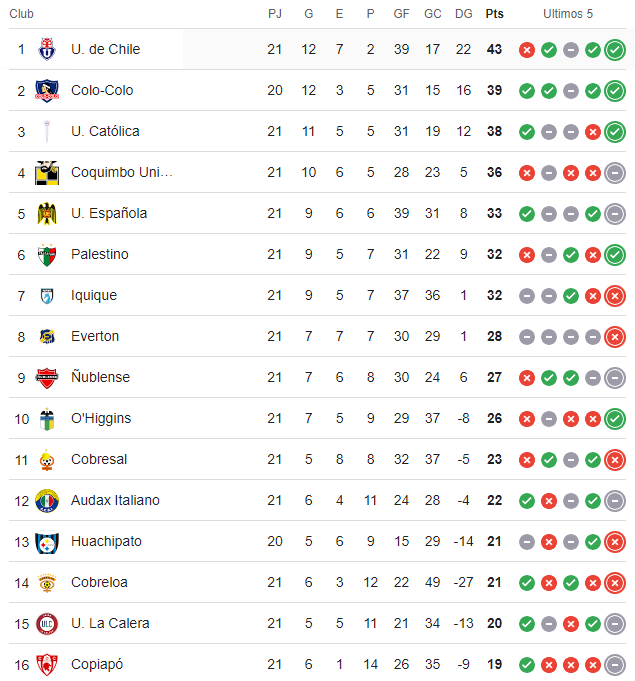Click Iquique's first draw icon in Ultimos 5
Viewport: 635px width, 681px height.
527,296
